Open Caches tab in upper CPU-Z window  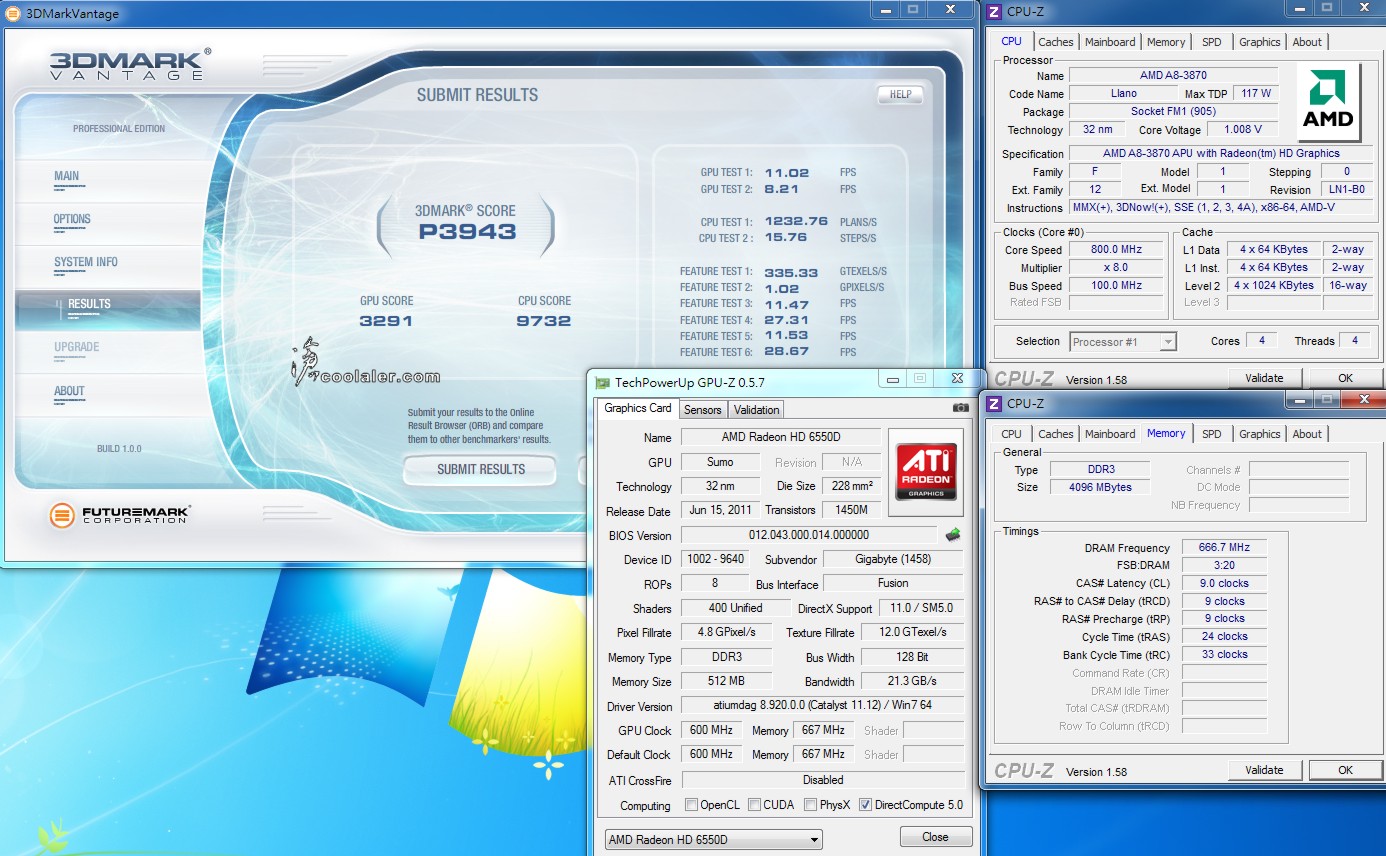click(1056, 42)
